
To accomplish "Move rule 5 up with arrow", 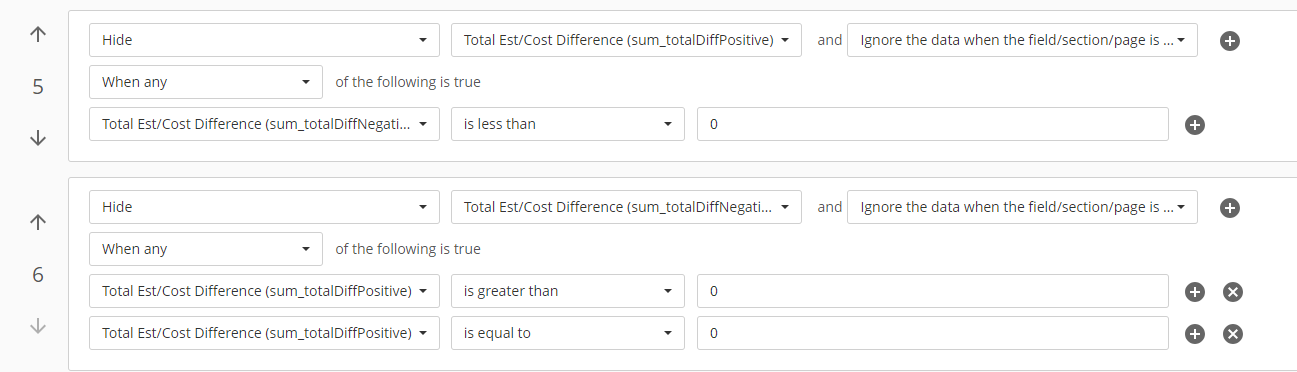I will 38,34.
